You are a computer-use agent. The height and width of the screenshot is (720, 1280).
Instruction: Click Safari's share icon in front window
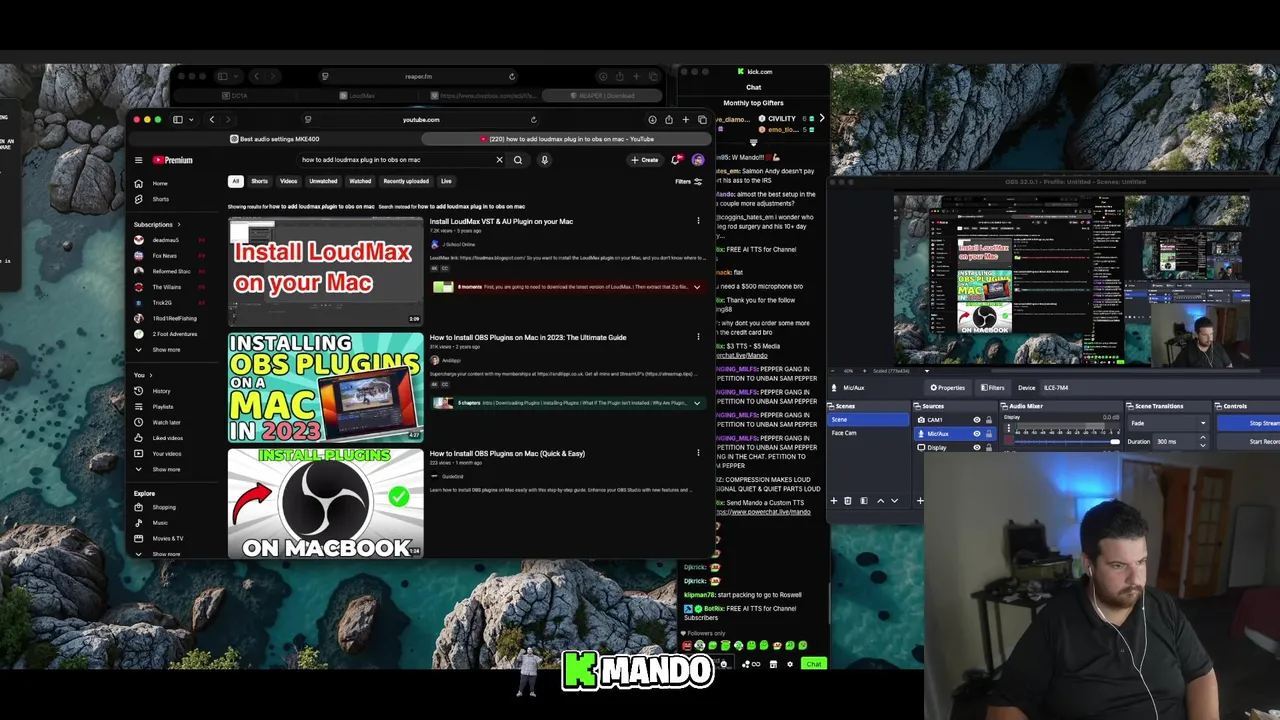669,120
